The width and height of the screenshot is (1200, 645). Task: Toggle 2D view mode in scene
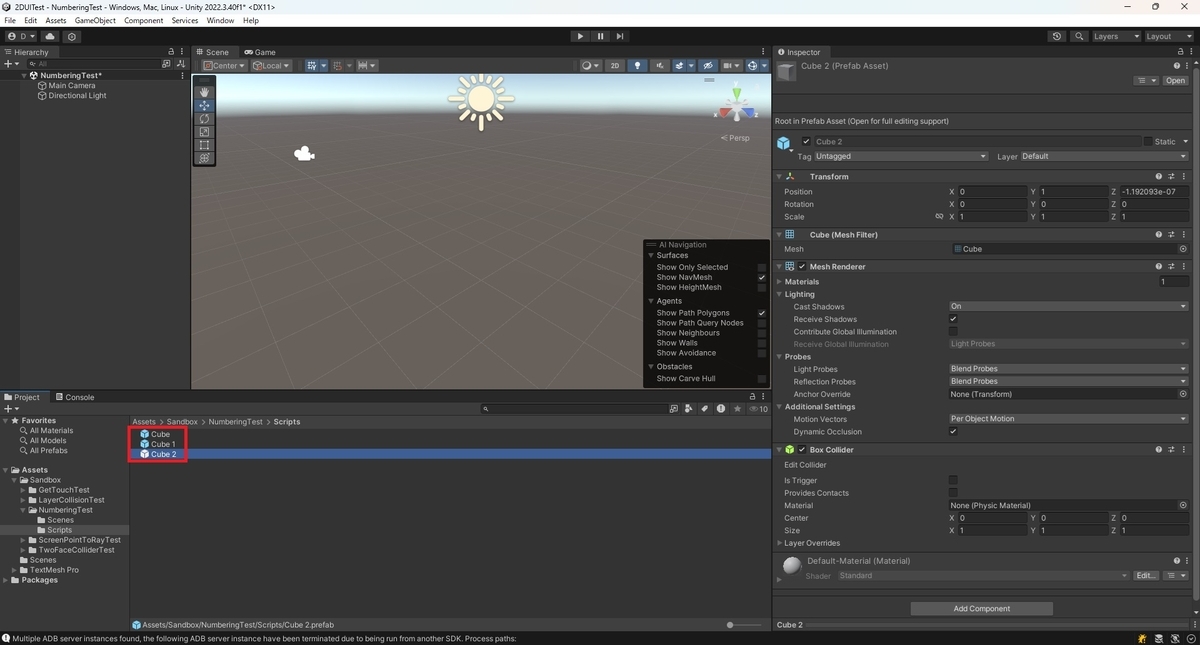pyautogui.click(x=615, y=66)
